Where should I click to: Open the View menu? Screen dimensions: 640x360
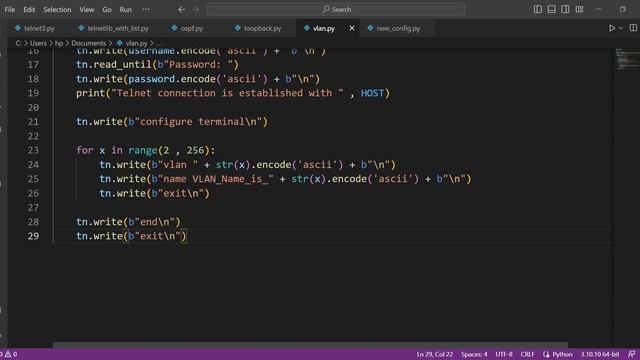point(87,9)
